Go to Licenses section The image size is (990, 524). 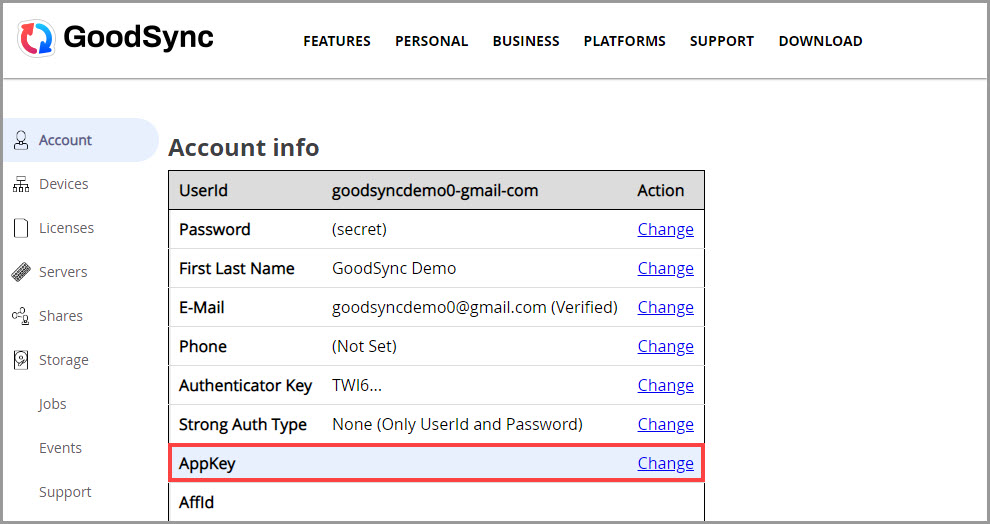click(x=66, y=228)
